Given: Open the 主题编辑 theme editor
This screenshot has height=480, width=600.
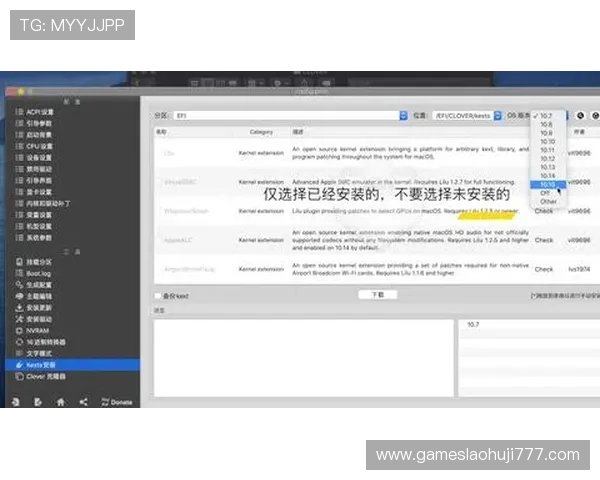Looking at the screenshot, I should [x=33, y=296].
